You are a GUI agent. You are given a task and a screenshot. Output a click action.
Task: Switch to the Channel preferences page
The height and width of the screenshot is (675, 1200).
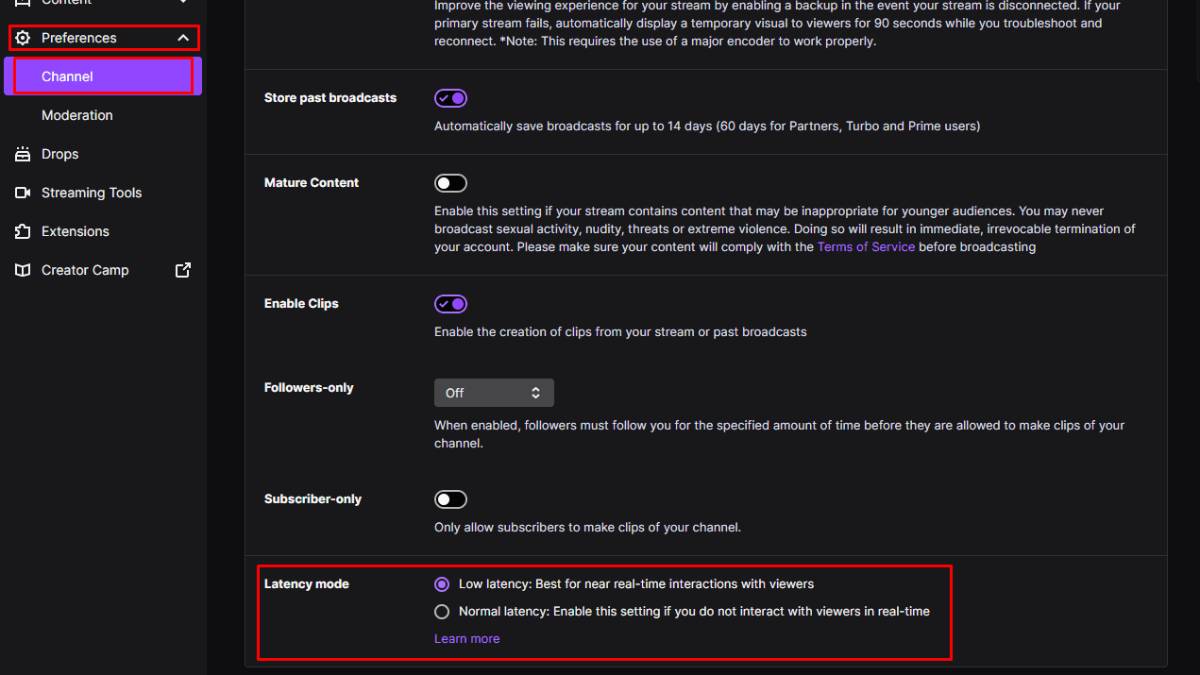coord(66,75)
